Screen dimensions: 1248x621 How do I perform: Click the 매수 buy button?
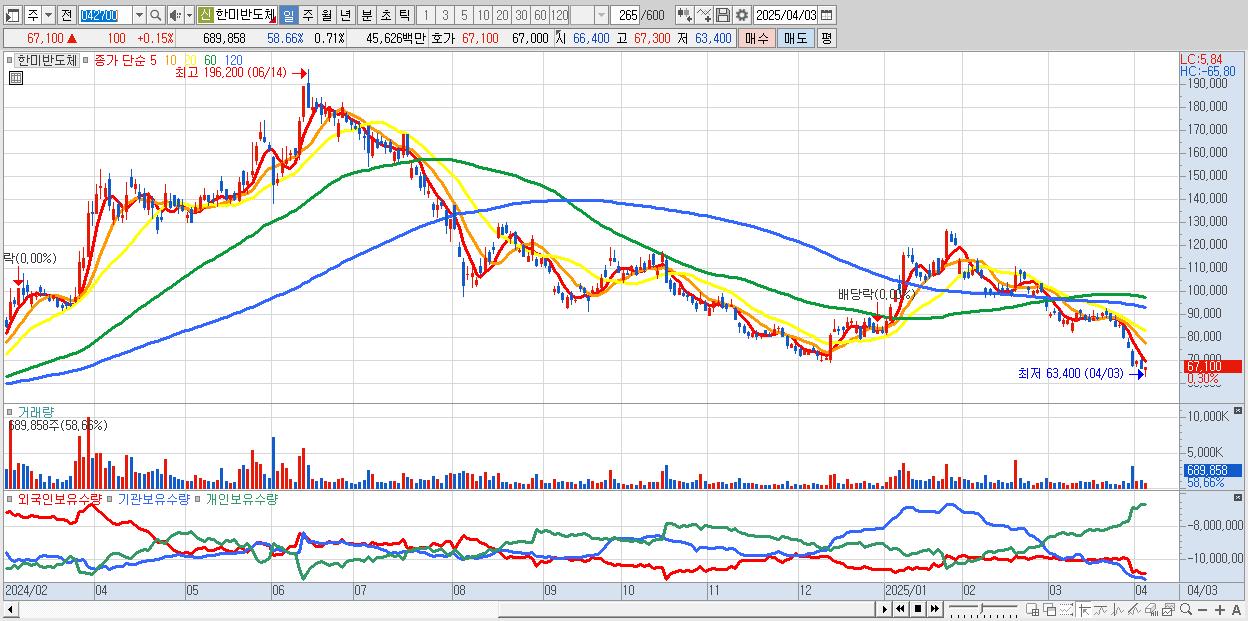pyautogui.click(x=756, y=38)
